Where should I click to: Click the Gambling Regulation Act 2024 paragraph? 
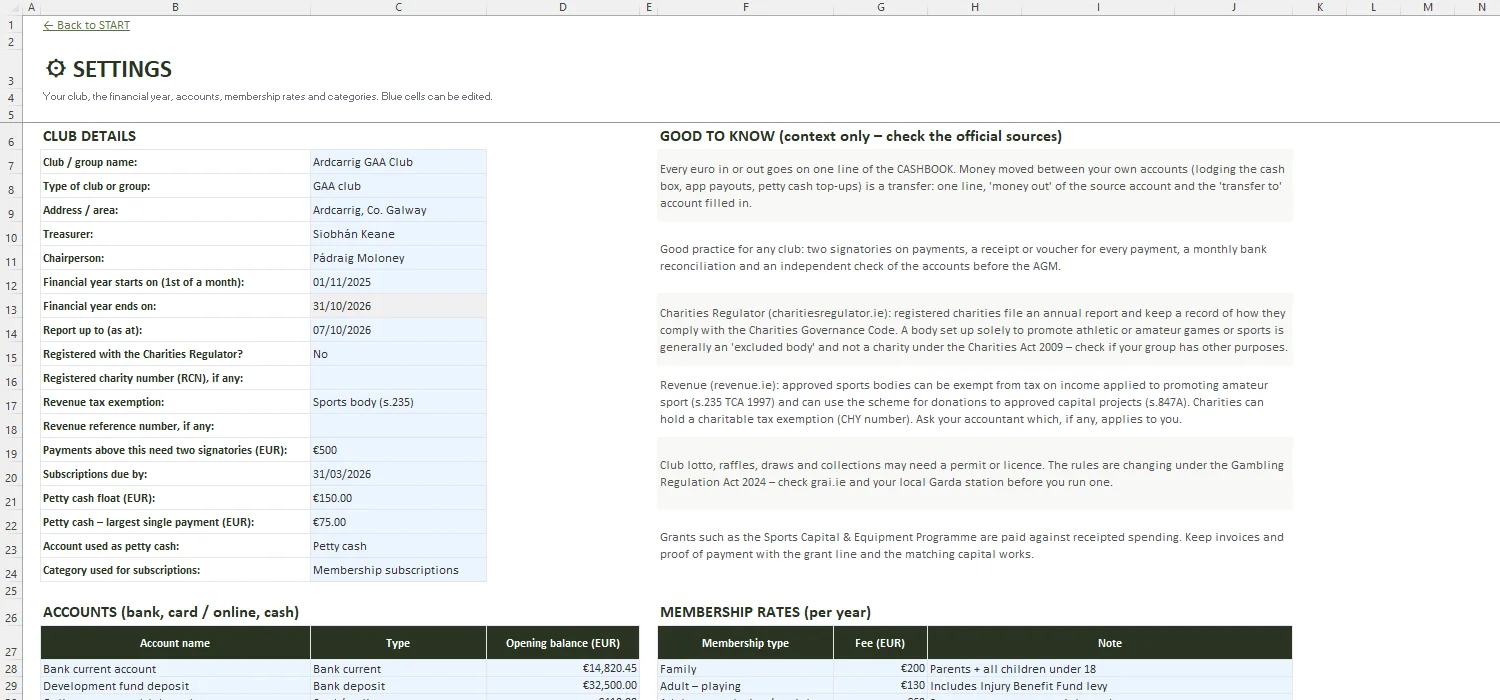[975, 474]
